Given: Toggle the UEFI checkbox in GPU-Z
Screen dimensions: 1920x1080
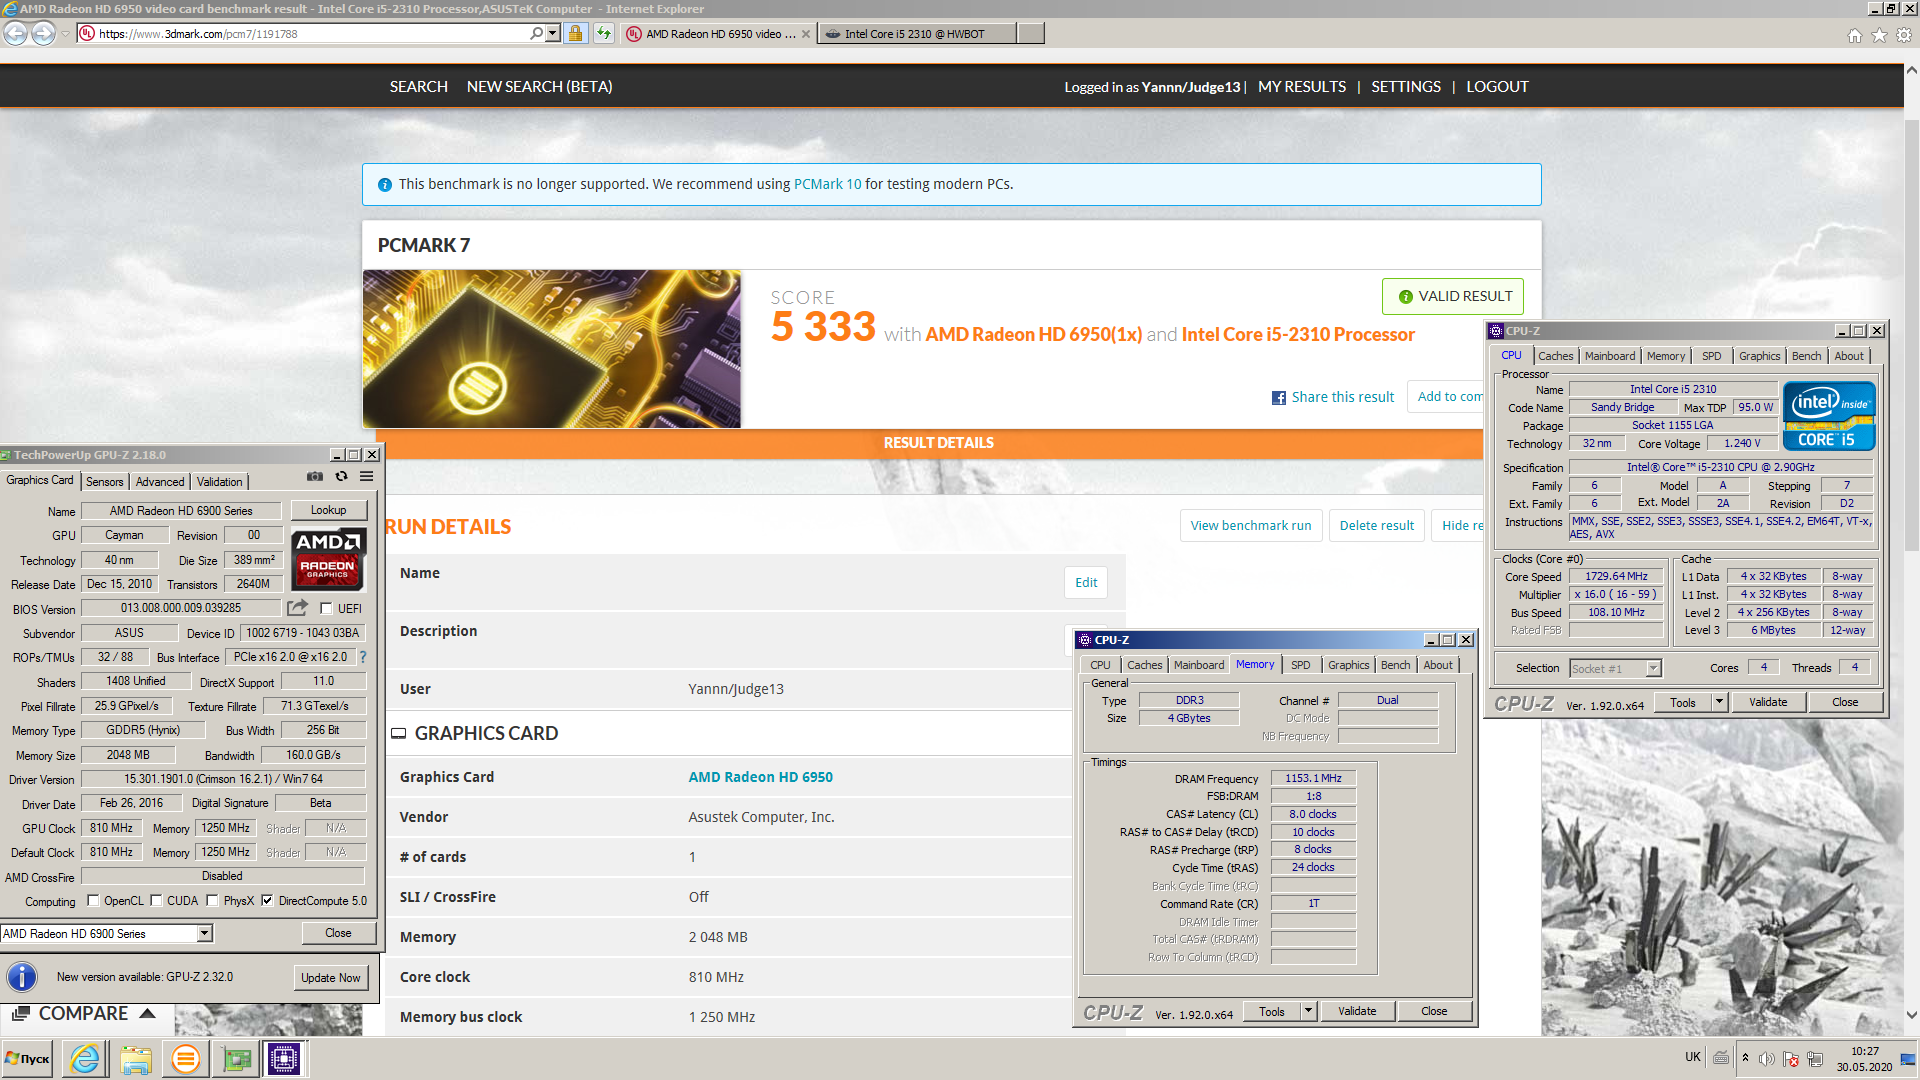Looking at the screenshot, I should (x=326, y=608).
